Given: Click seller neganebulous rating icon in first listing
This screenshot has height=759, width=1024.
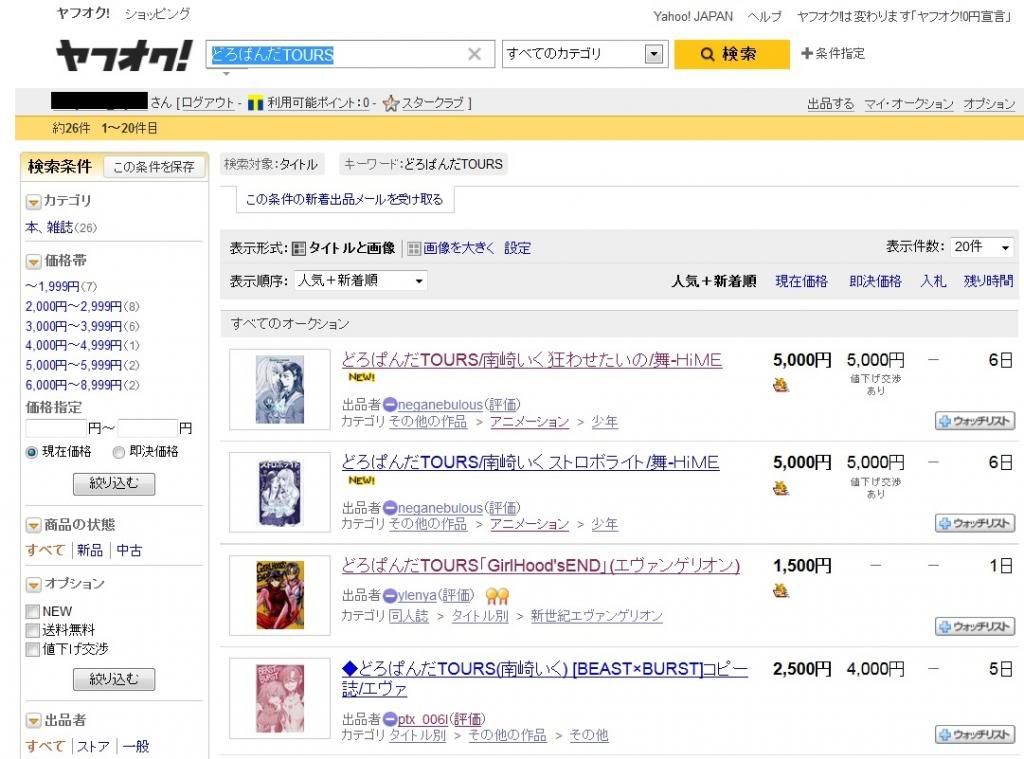Looking at the screenshot, I should click(x=390, y=405).
